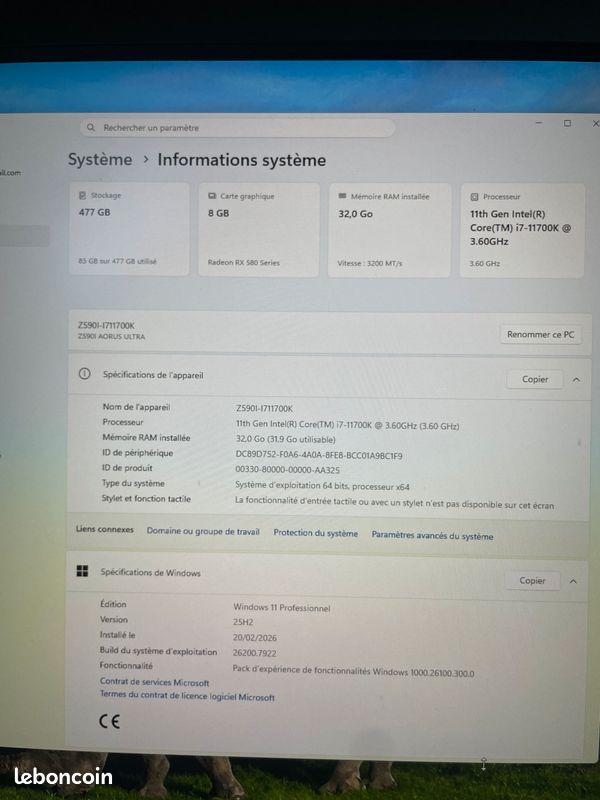Collapse the Spécifications de Windows section
Screen dimensions: 600x800
[573, 581]
